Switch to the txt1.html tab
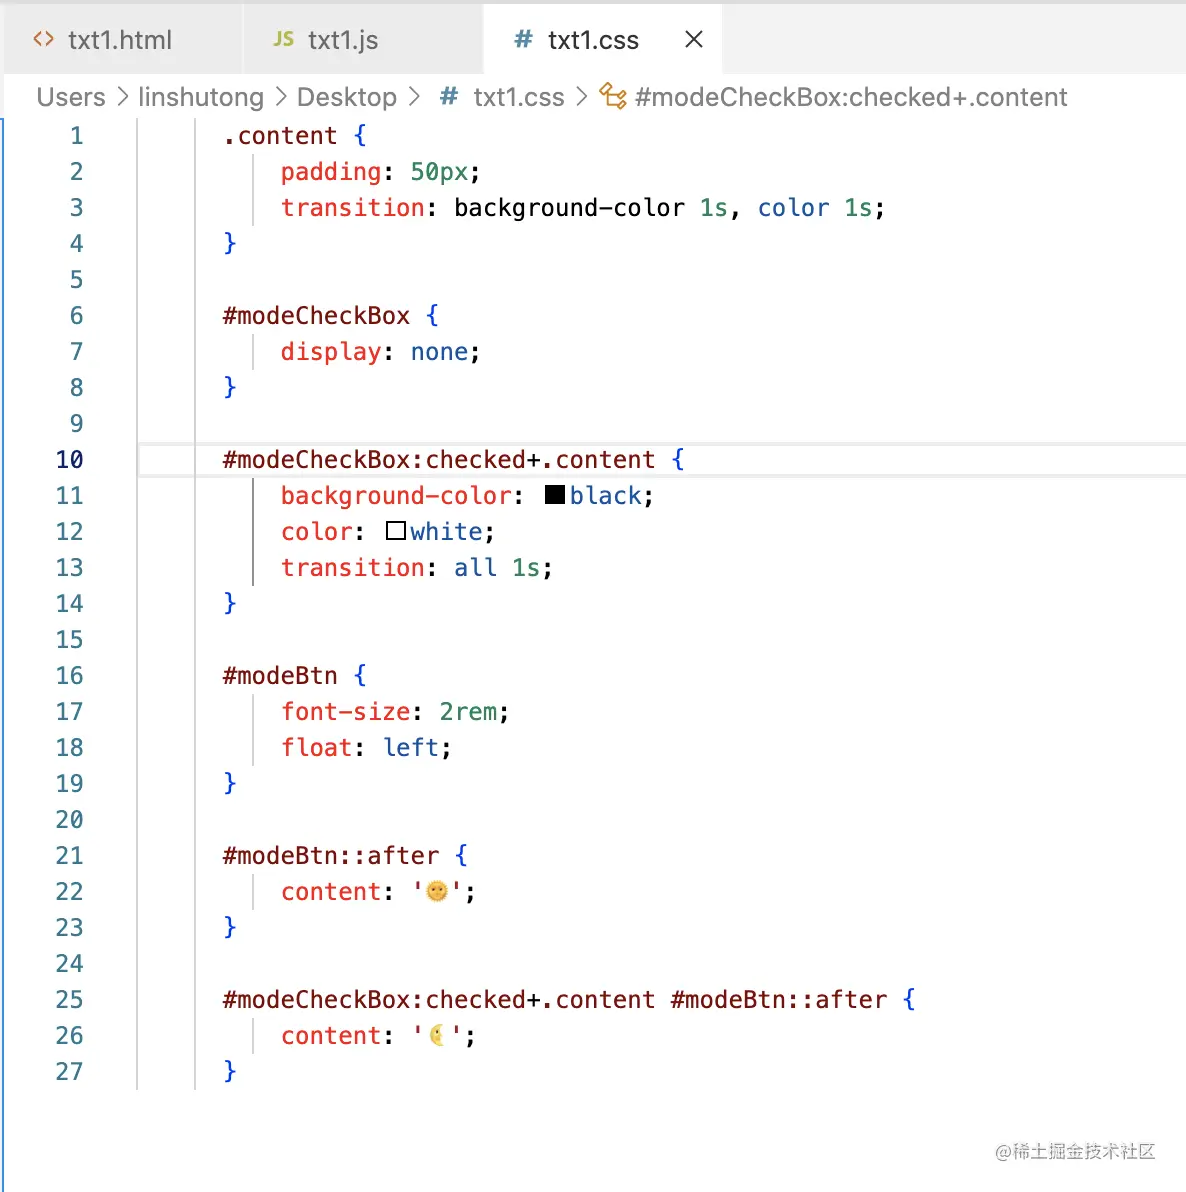 [122, 40]
